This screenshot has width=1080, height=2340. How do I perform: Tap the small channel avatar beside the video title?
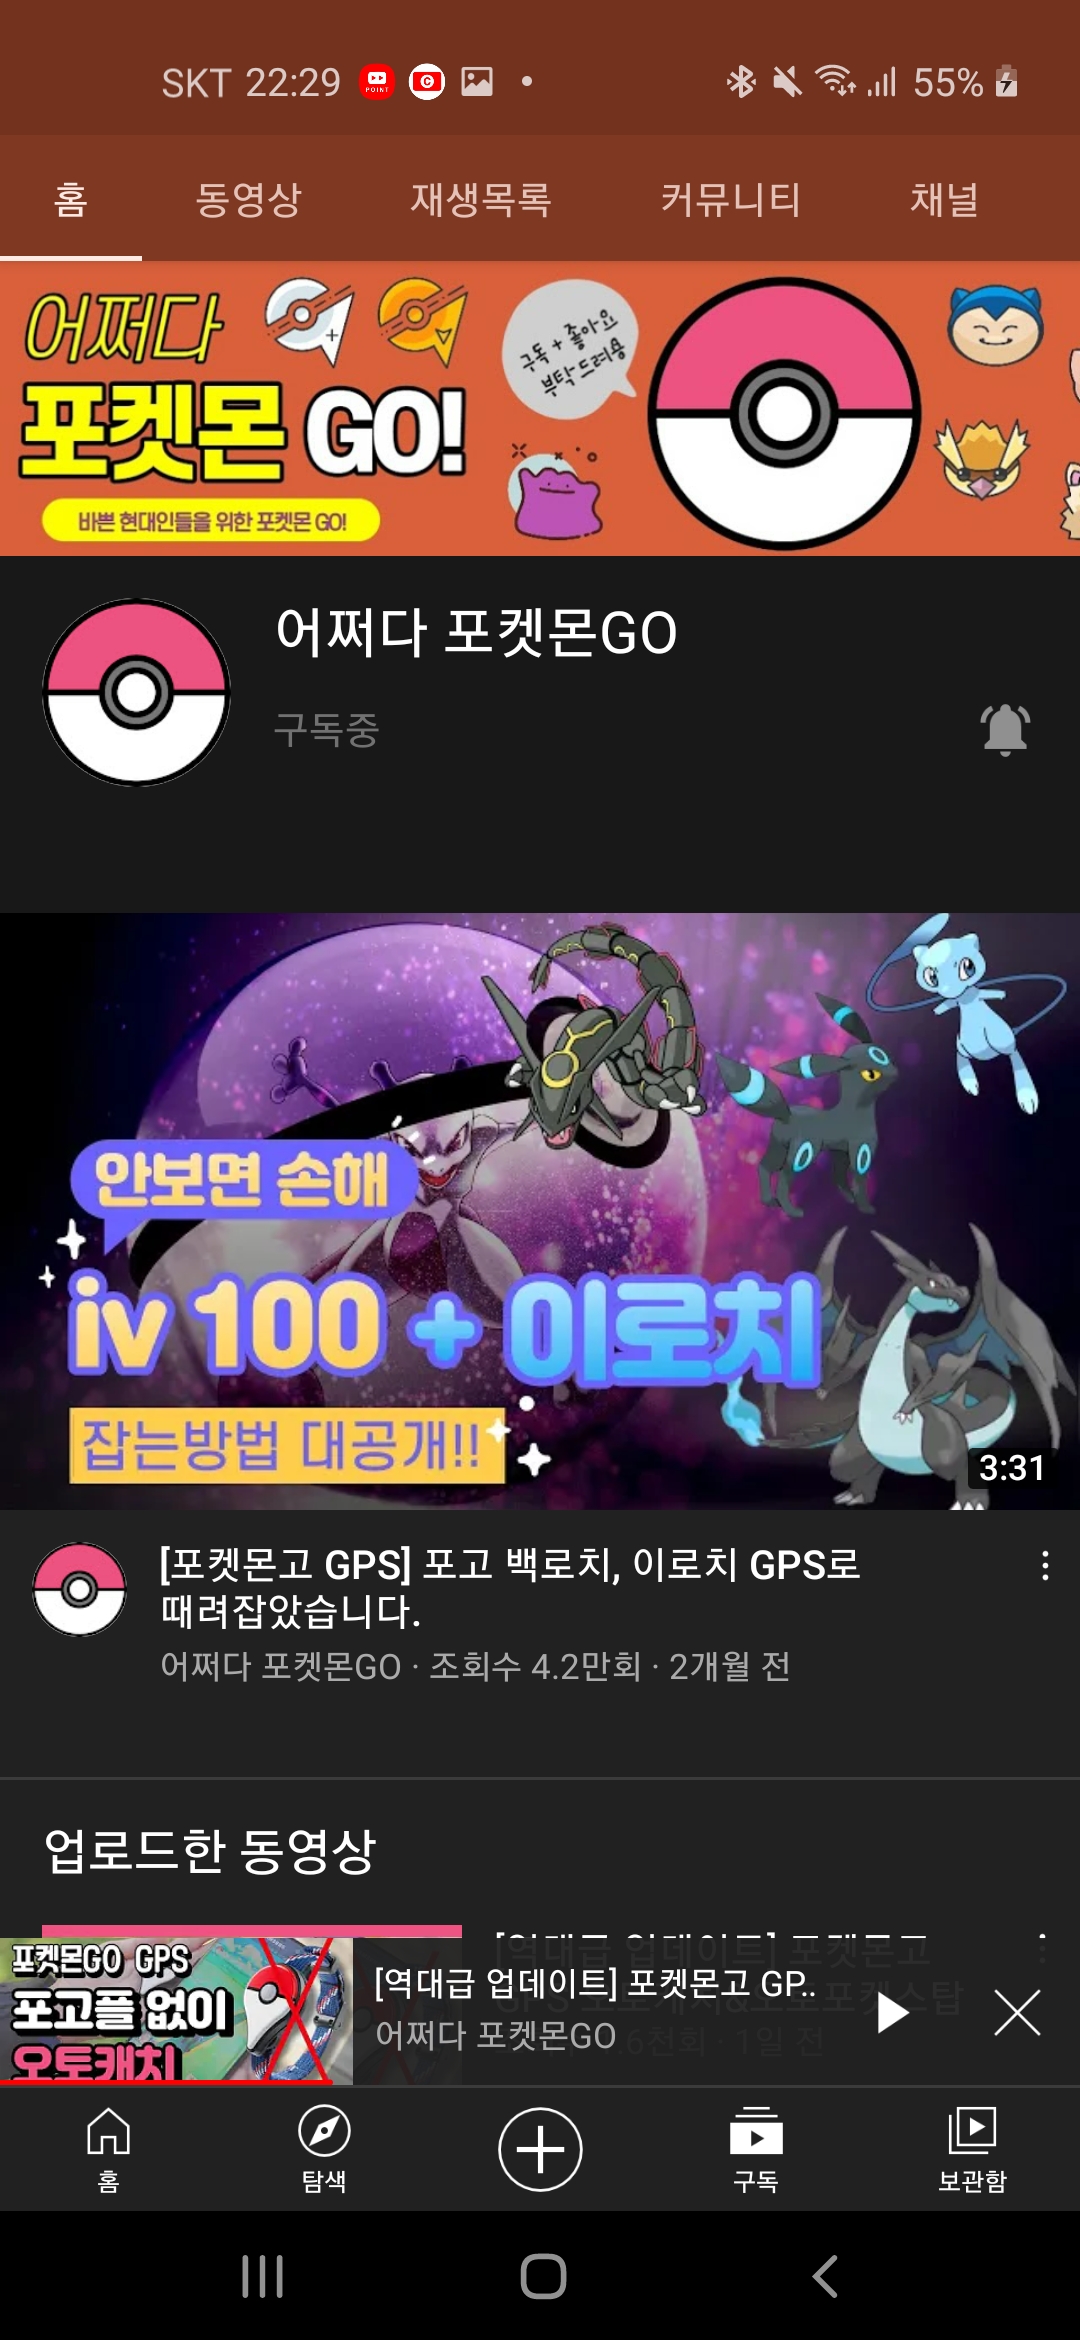80,1589
